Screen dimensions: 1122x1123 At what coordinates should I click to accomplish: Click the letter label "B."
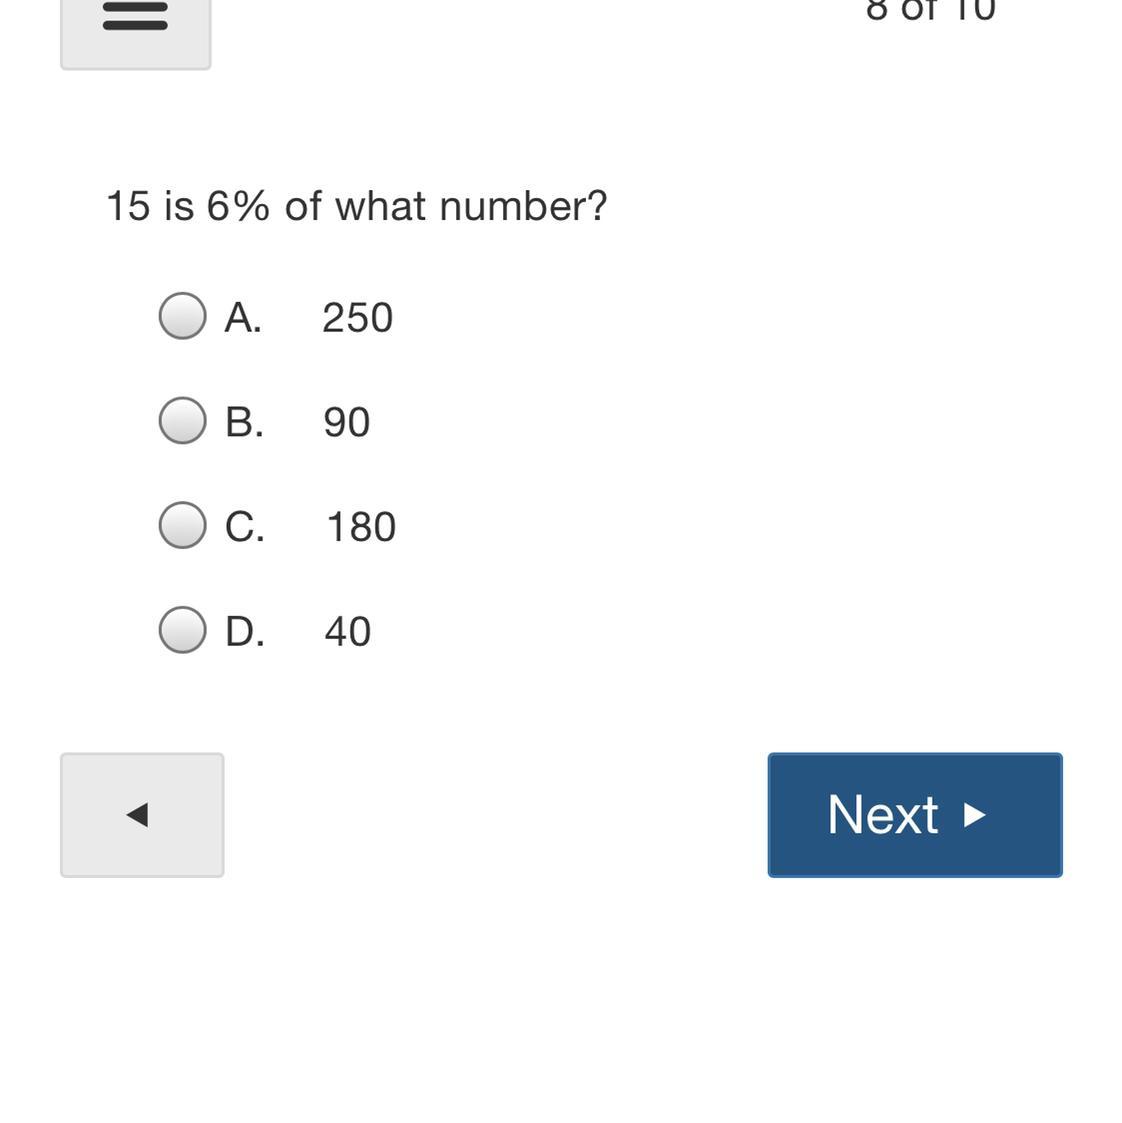coord(244,422)
